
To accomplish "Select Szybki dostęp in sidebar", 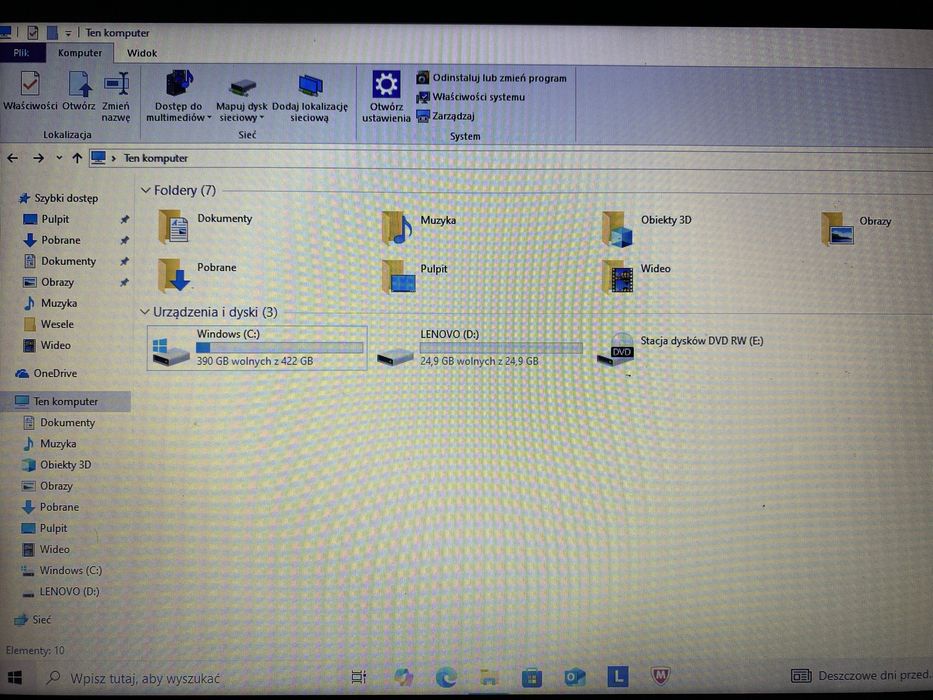I will click(58, 198).
